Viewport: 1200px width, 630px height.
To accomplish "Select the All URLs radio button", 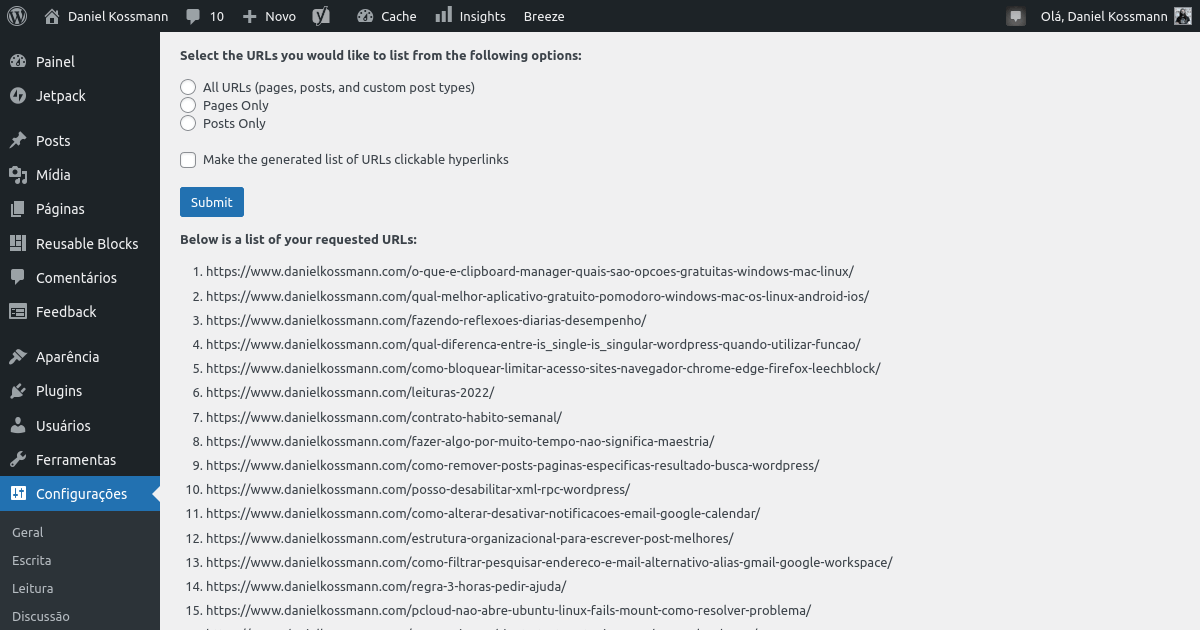I will coord(187,87).
